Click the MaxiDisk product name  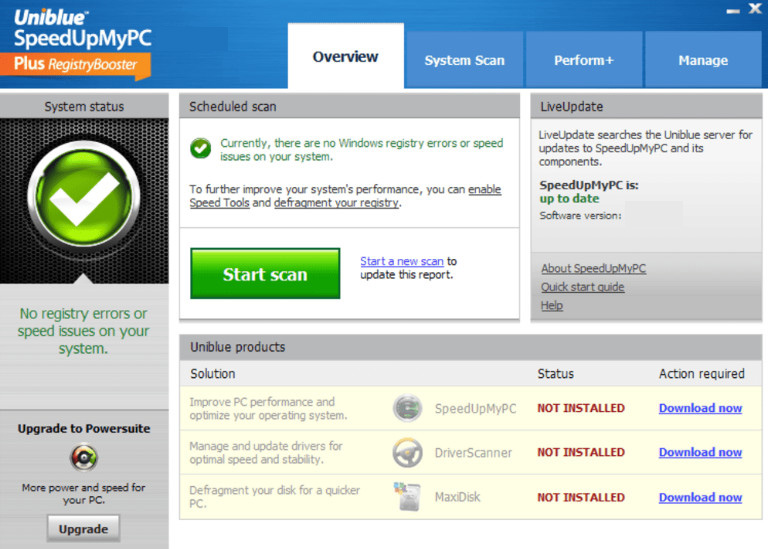coord(457,497)
